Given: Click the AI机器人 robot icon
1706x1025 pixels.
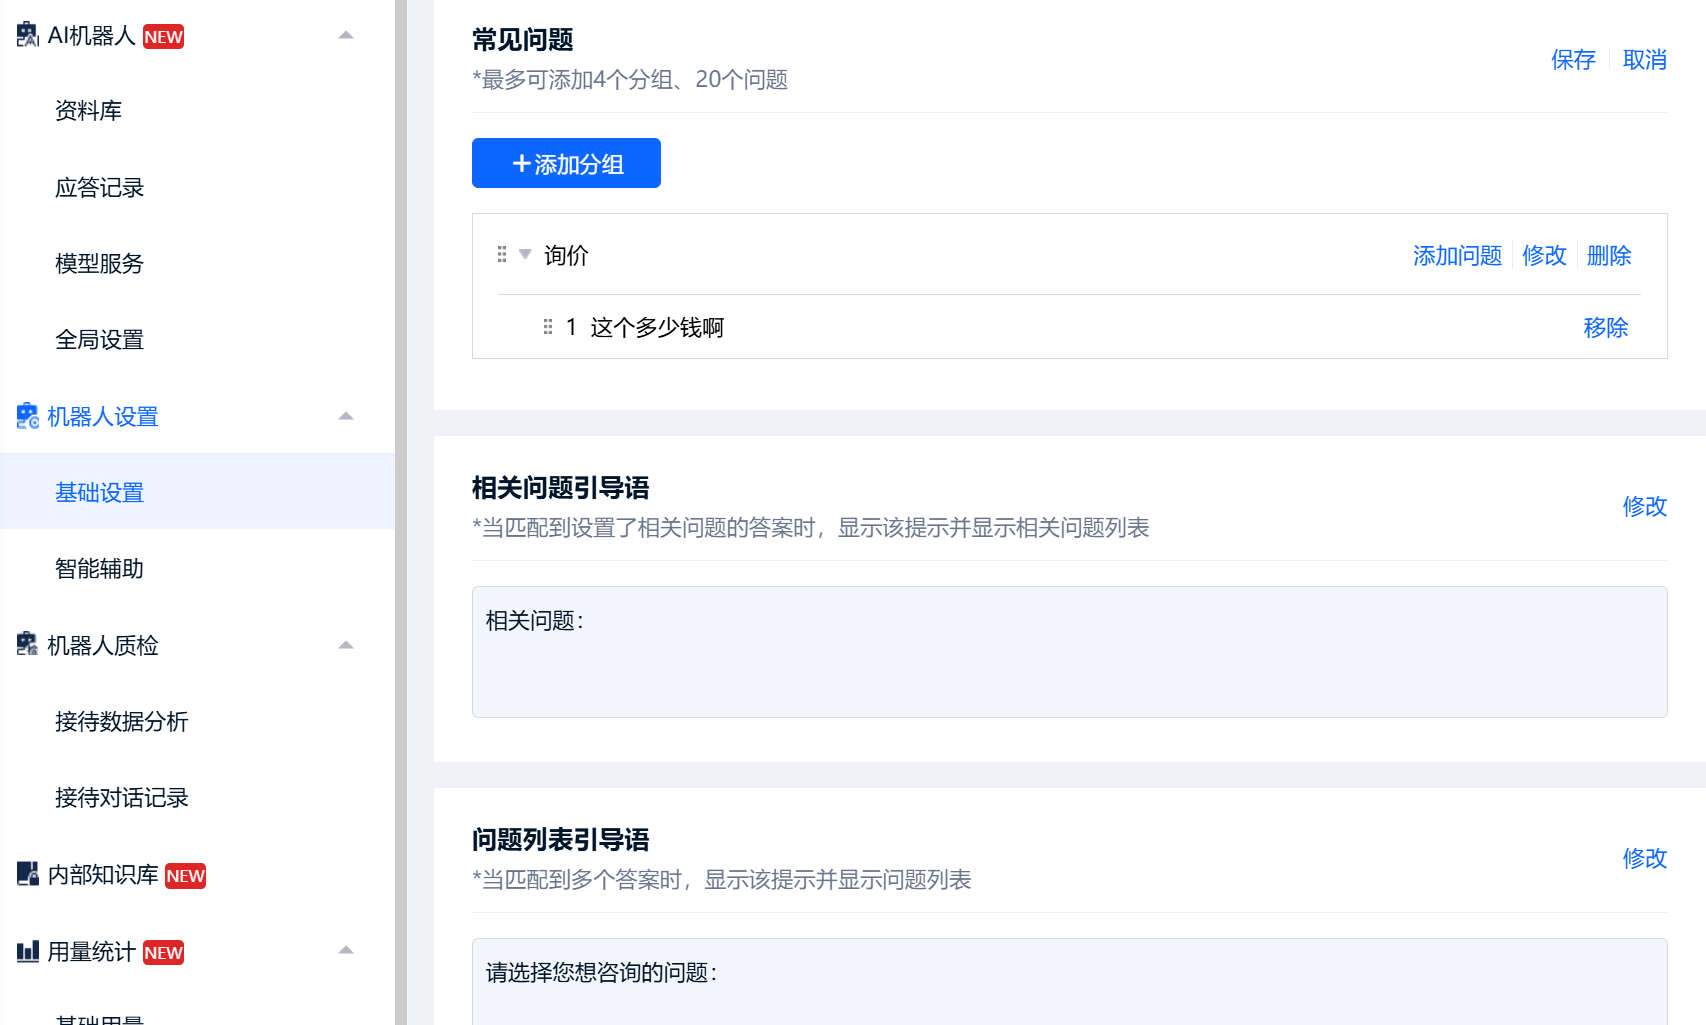Looking at the screenshot, I should (27, 35).
